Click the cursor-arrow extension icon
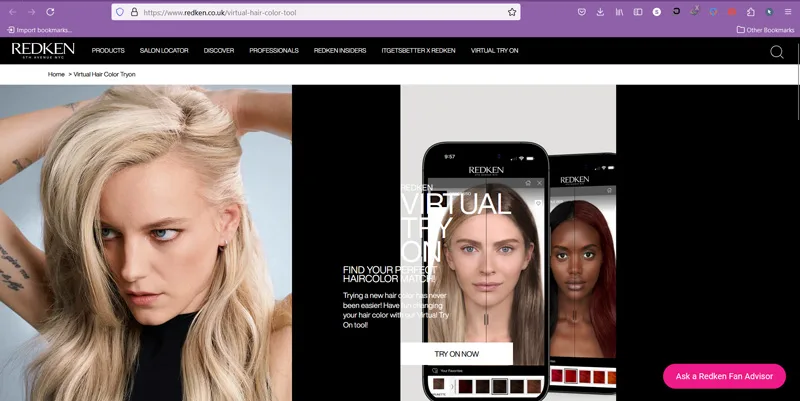 coord(769,12)
